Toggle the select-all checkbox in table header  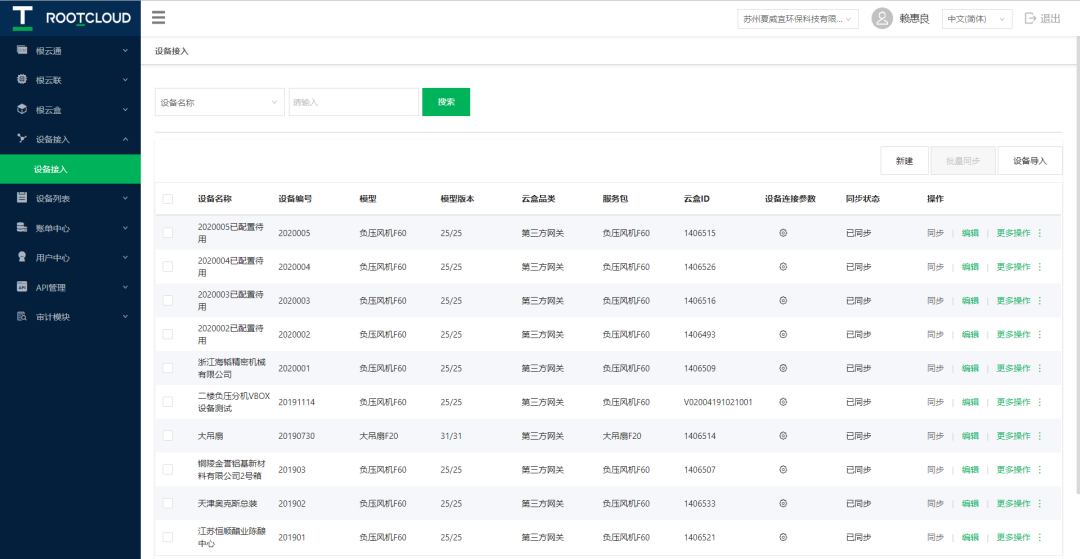click(168, 199)
